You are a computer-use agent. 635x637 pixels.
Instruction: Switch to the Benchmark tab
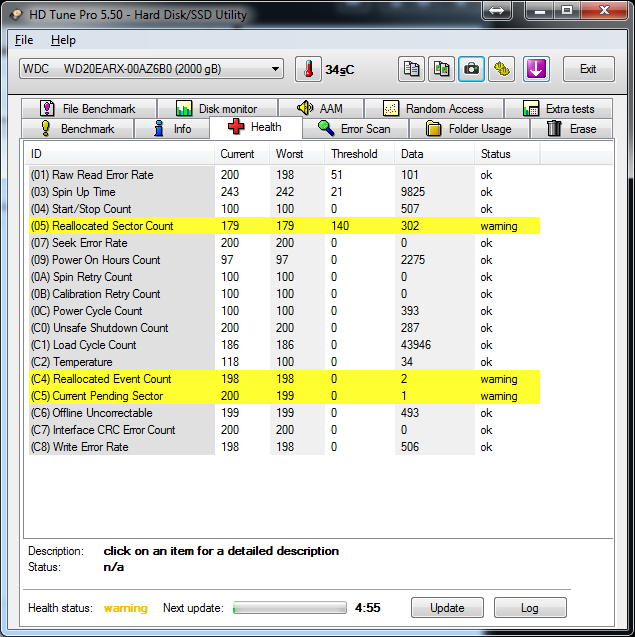(78, 129)
